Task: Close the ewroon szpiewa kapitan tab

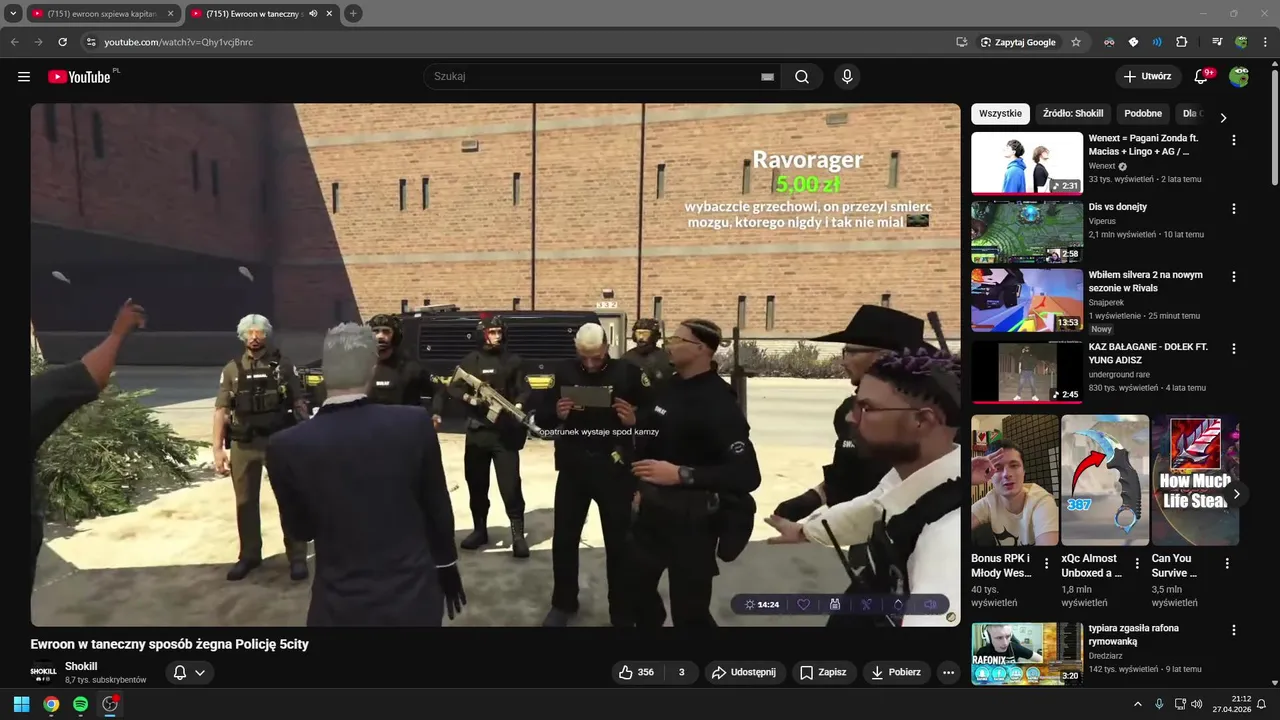Action: pos(170,14)
